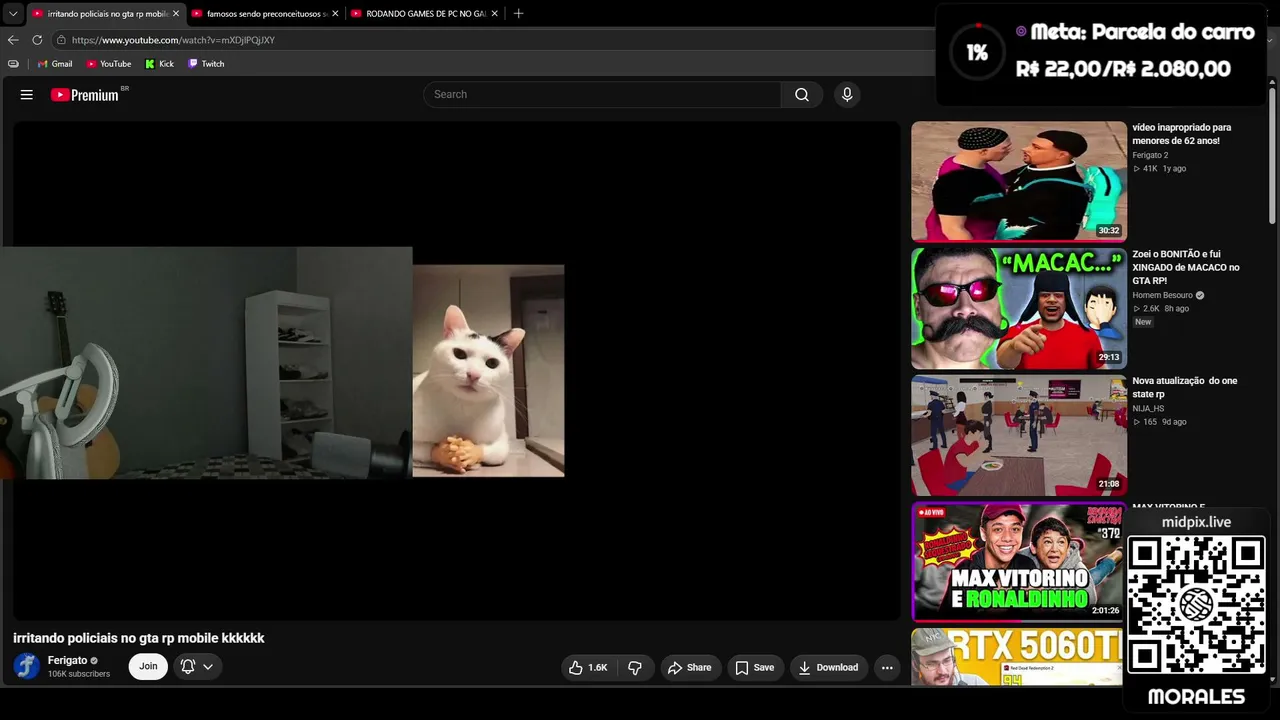The height and width of the screenshot is (720, 1280).
Task: Open the 21:08 one state rp thumbnail
Action: (x=1019, y=435)
